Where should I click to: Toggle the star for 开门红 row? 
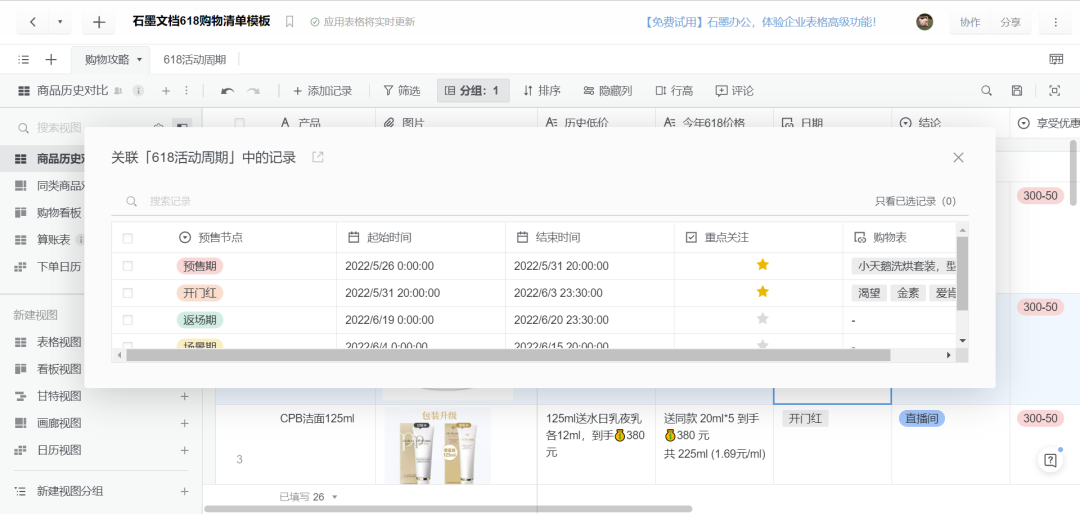tap(762, 291)
